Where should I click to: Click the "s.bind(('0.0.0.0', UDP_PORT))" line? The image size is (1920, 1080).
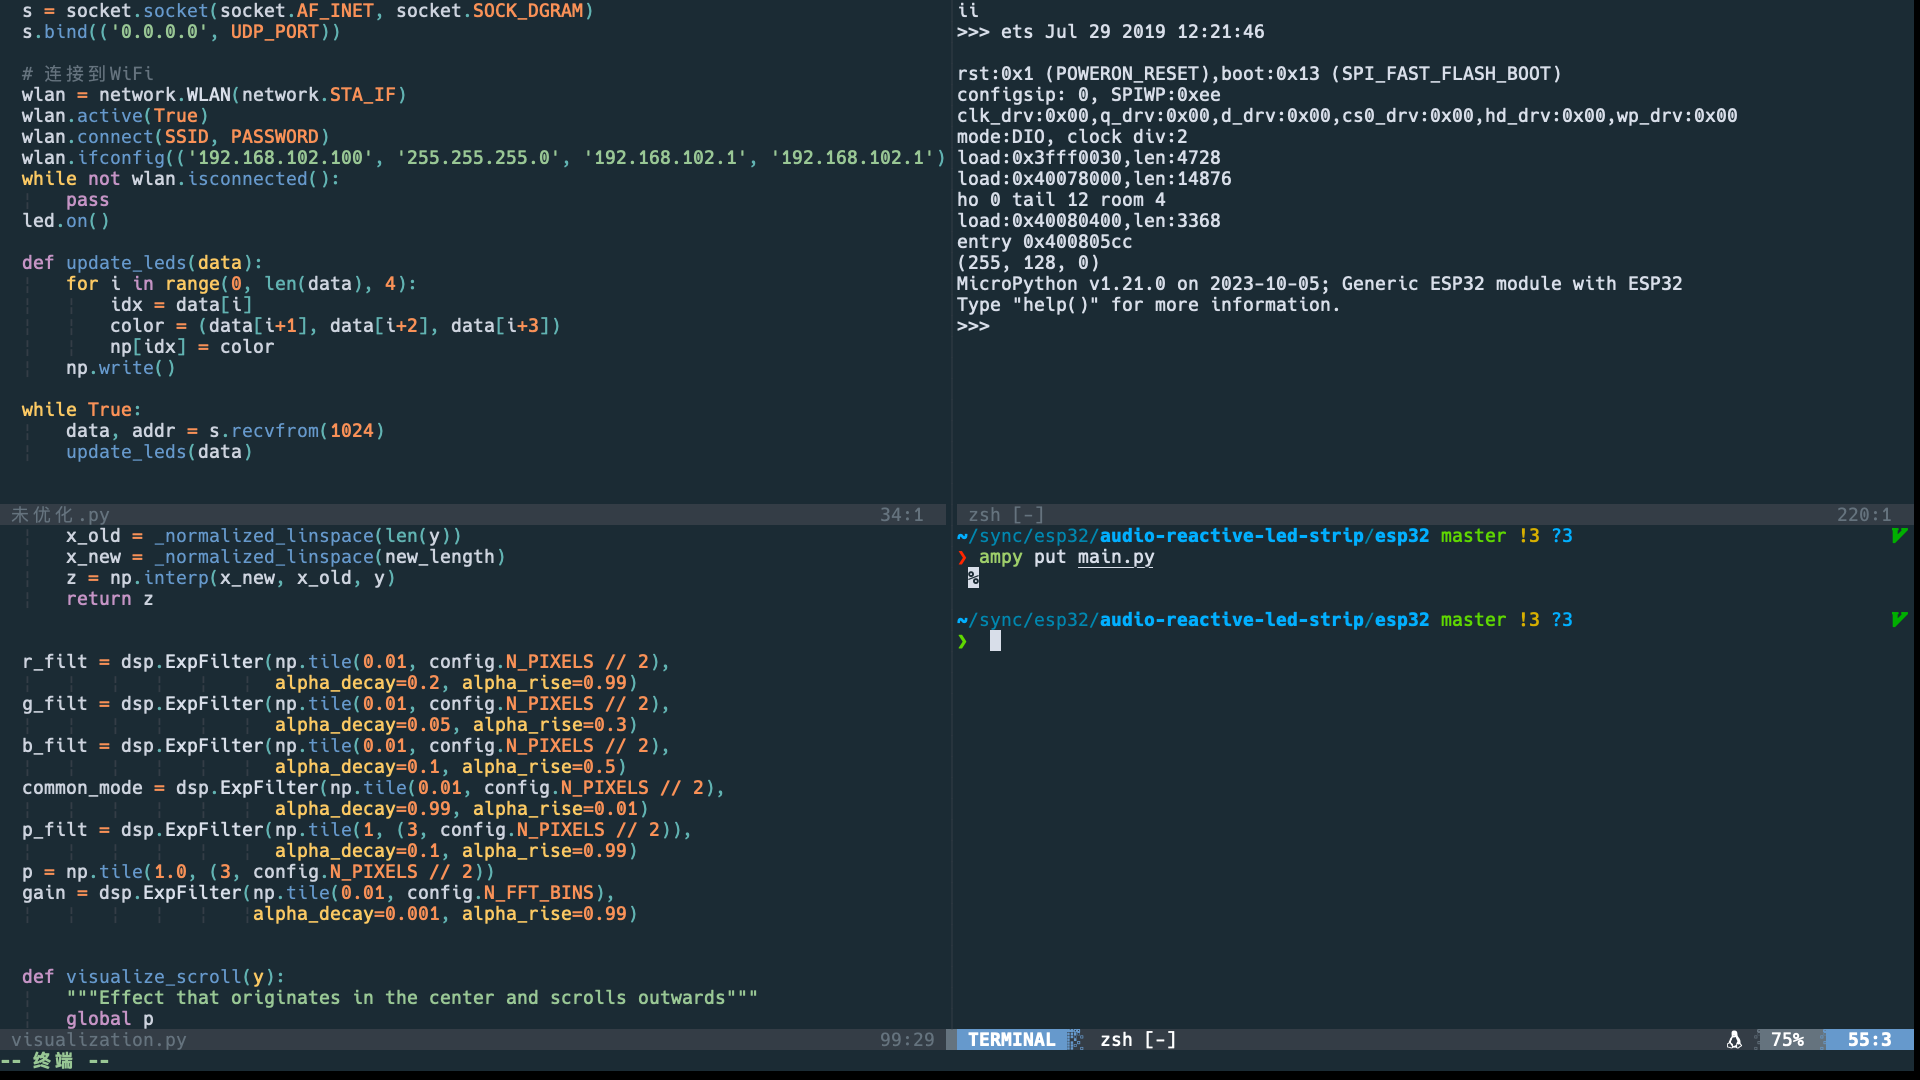[x=181, y=32]
